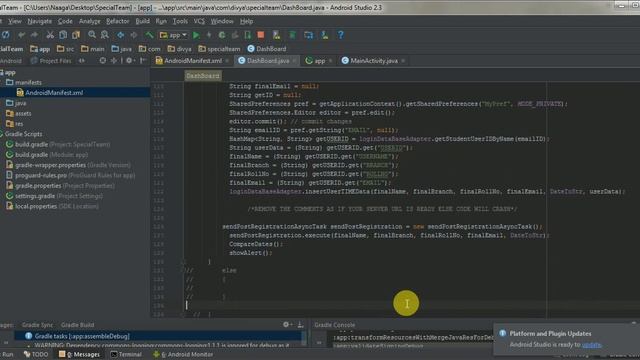Click the Paste icon in toolbar
This screenshot has height=360, width=640.
76,35
